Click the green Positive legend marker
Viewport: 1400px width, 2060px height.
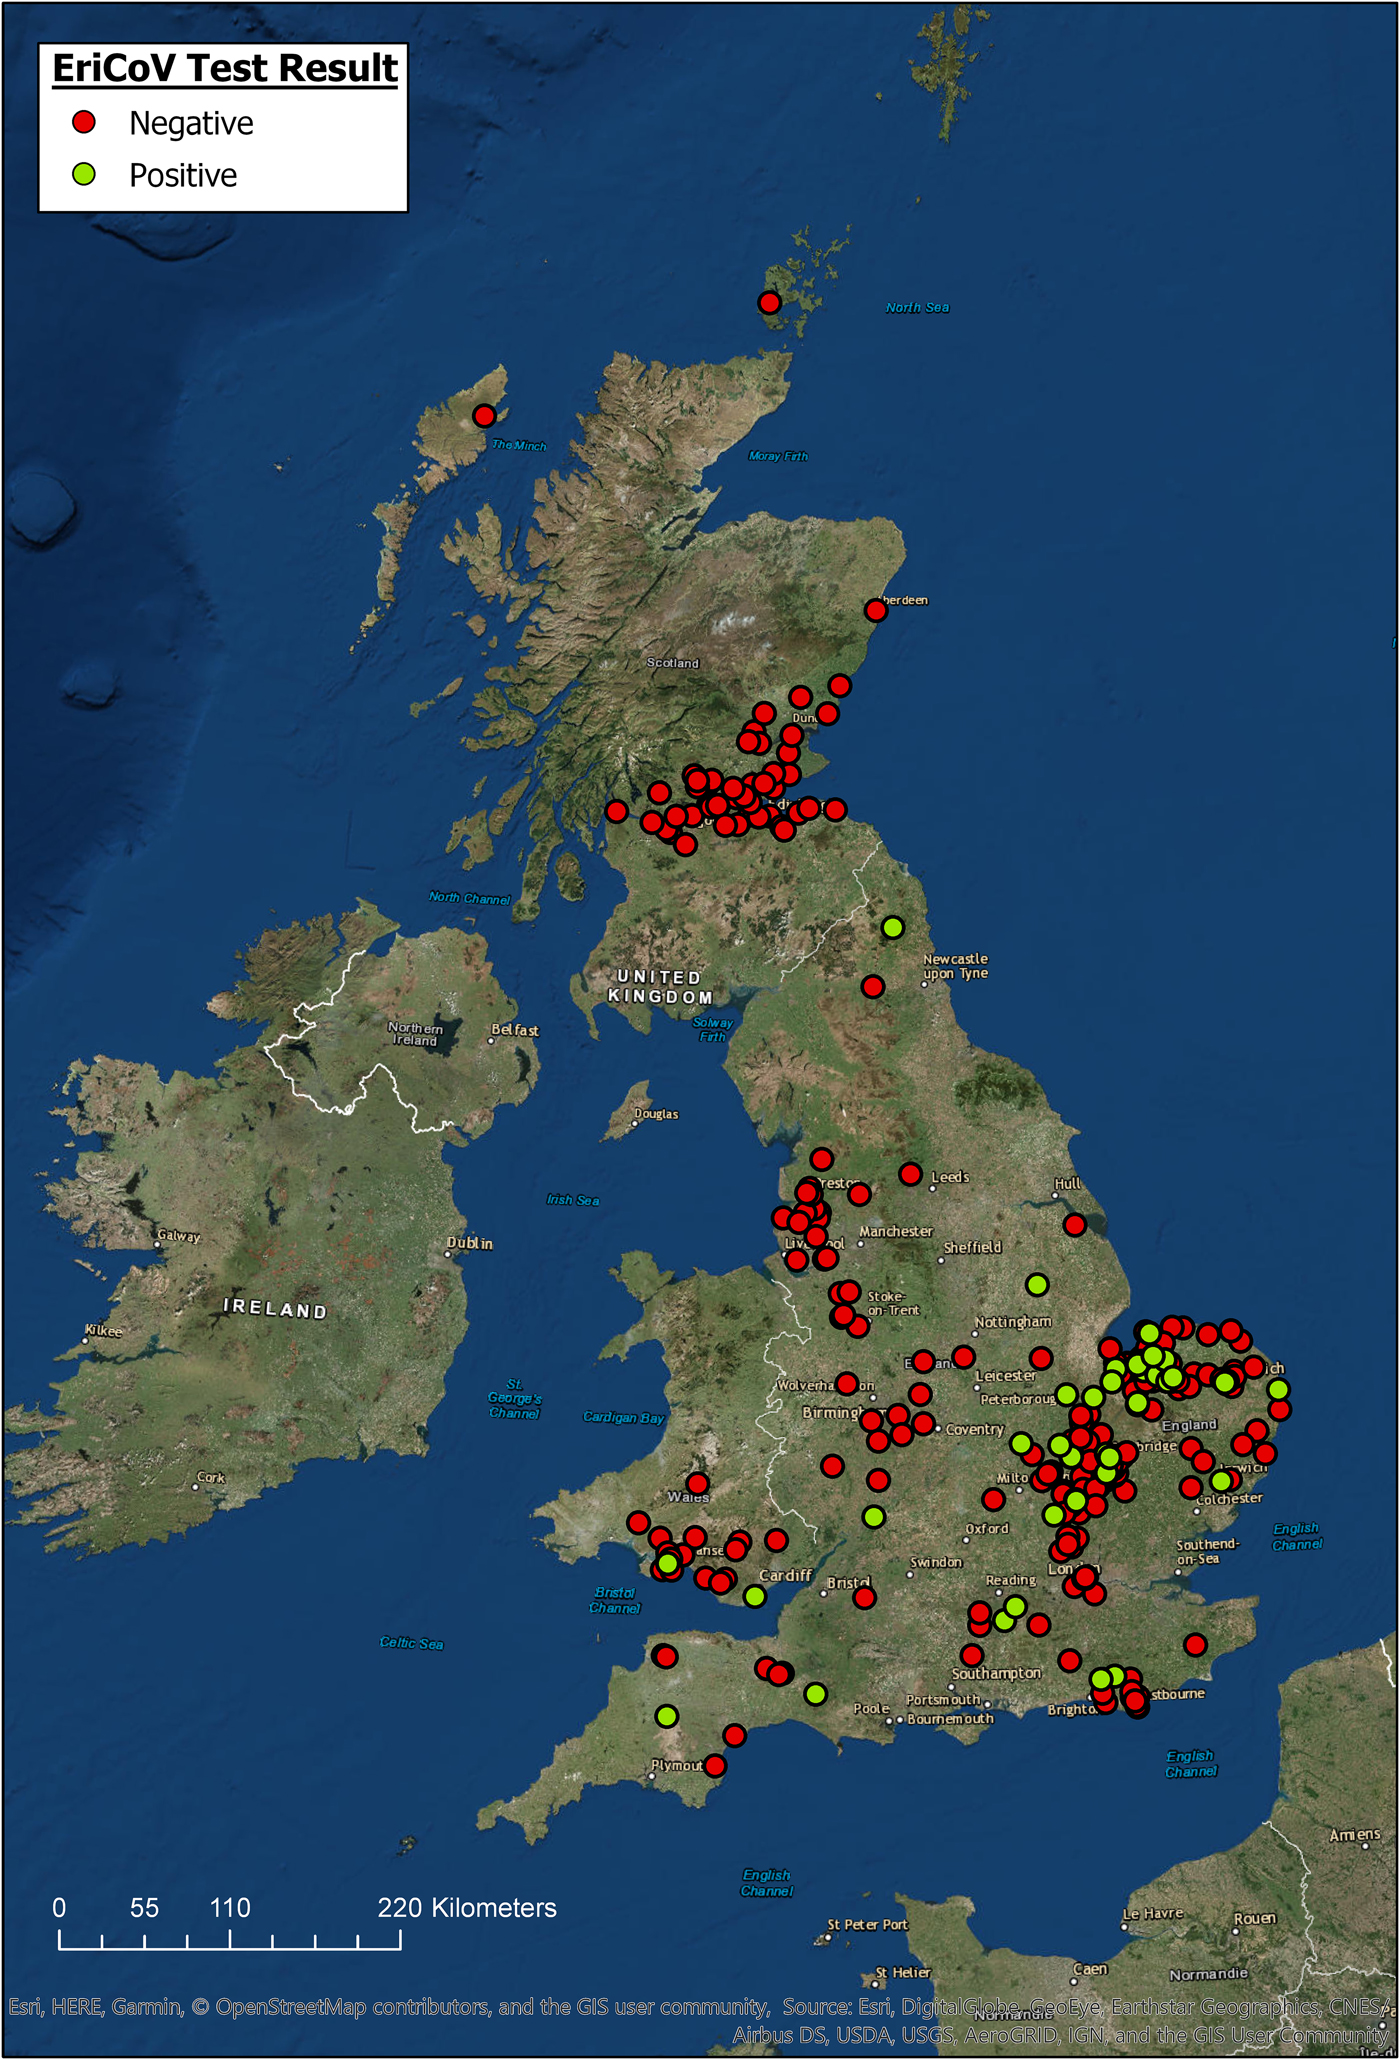(x=84, y=174)
